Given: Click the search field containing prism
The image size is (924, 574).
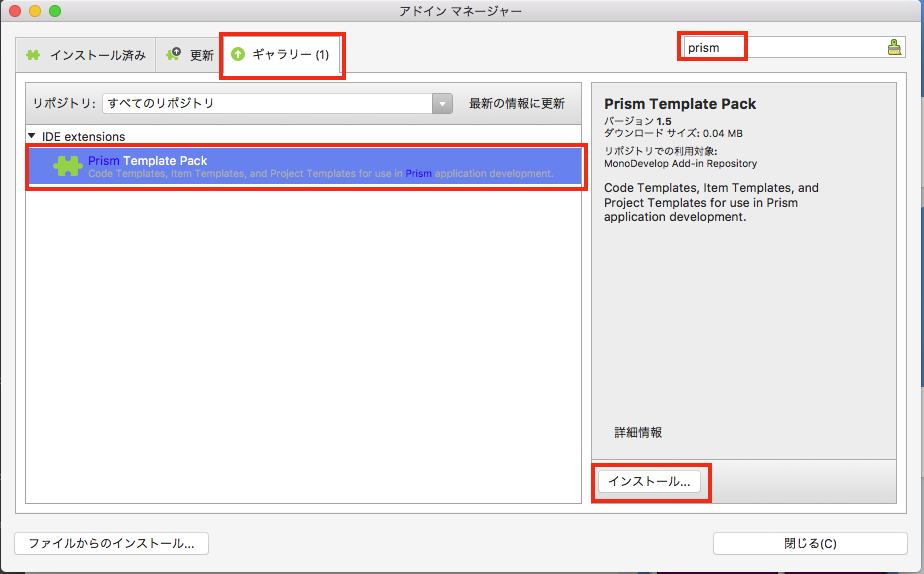Looking at the screenshot, I should click(x=793, y=47).
